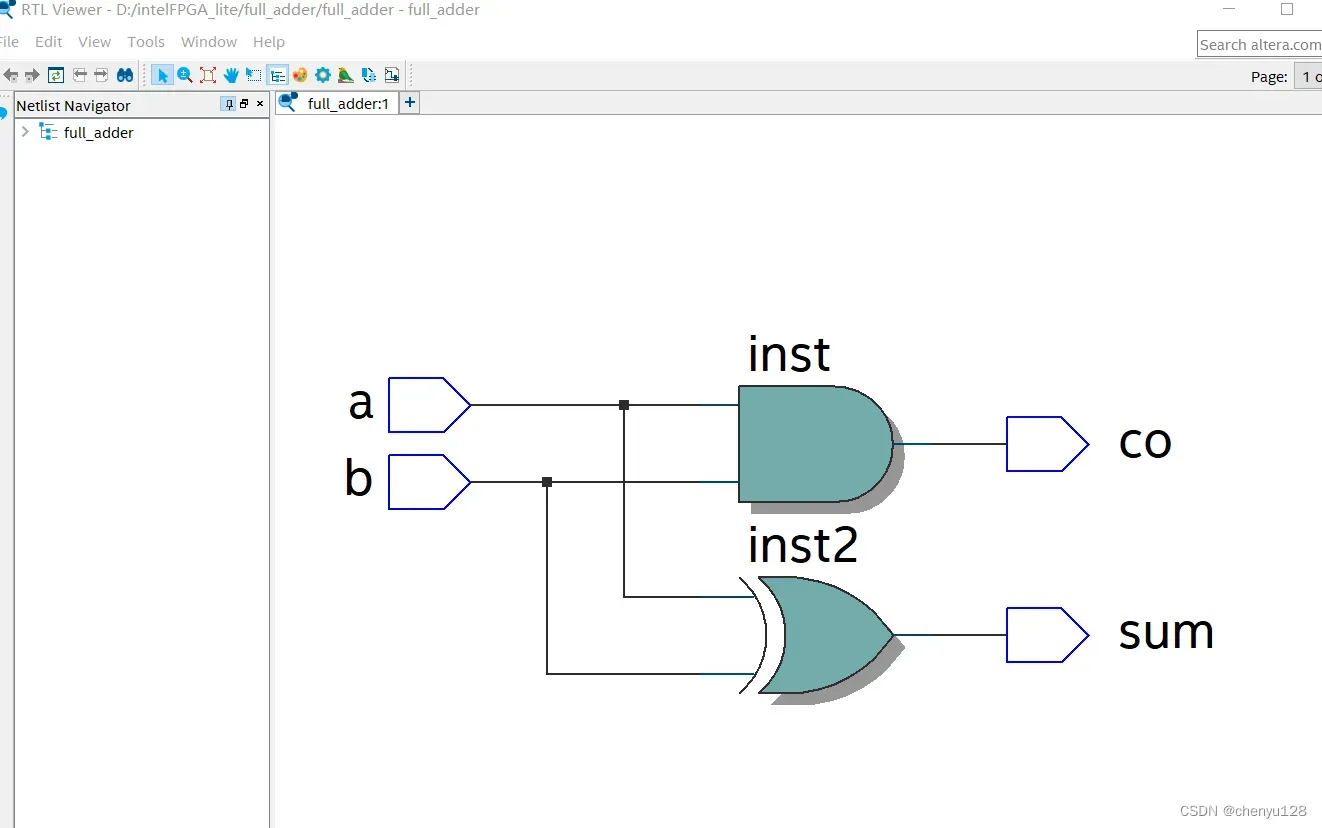Click the "inst" label text
The width and height of the screenshot is (1322, 828).
click(x=789, y=354)
